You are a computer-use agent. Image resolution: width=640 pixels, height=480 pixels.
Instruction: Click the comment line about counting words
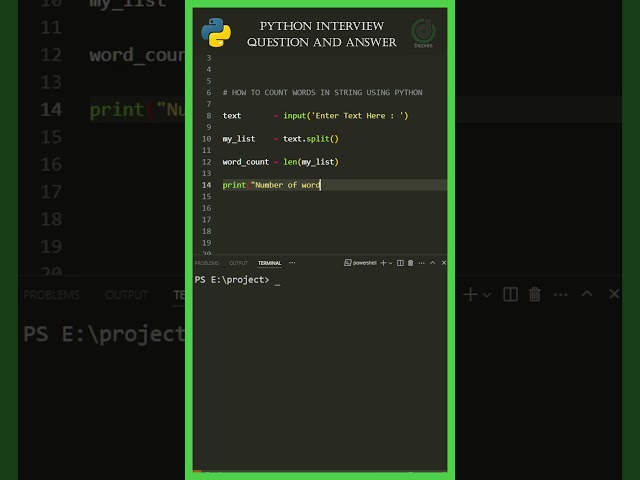(x=322, y=93)
